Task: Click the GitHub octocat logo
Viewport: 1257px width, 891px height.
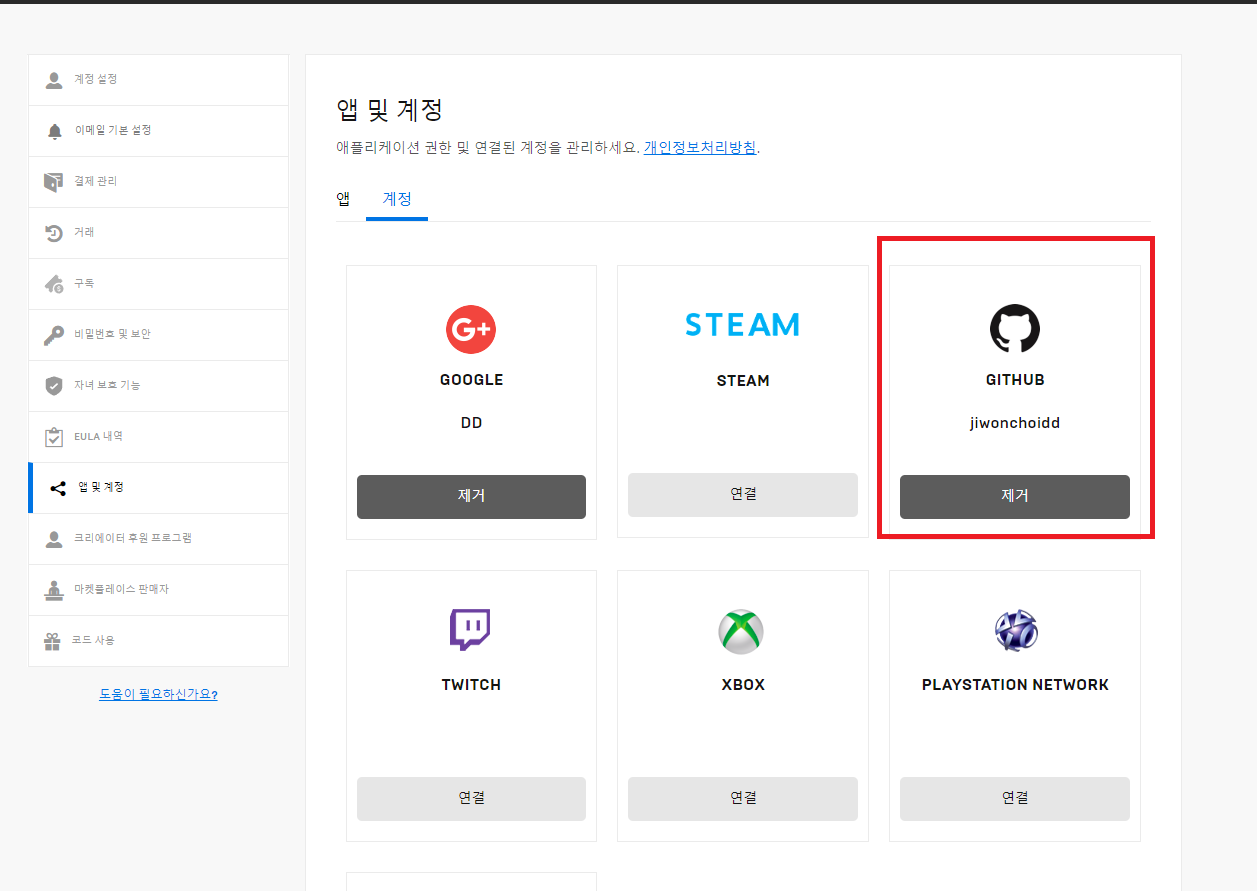Action: [1015, 329]
